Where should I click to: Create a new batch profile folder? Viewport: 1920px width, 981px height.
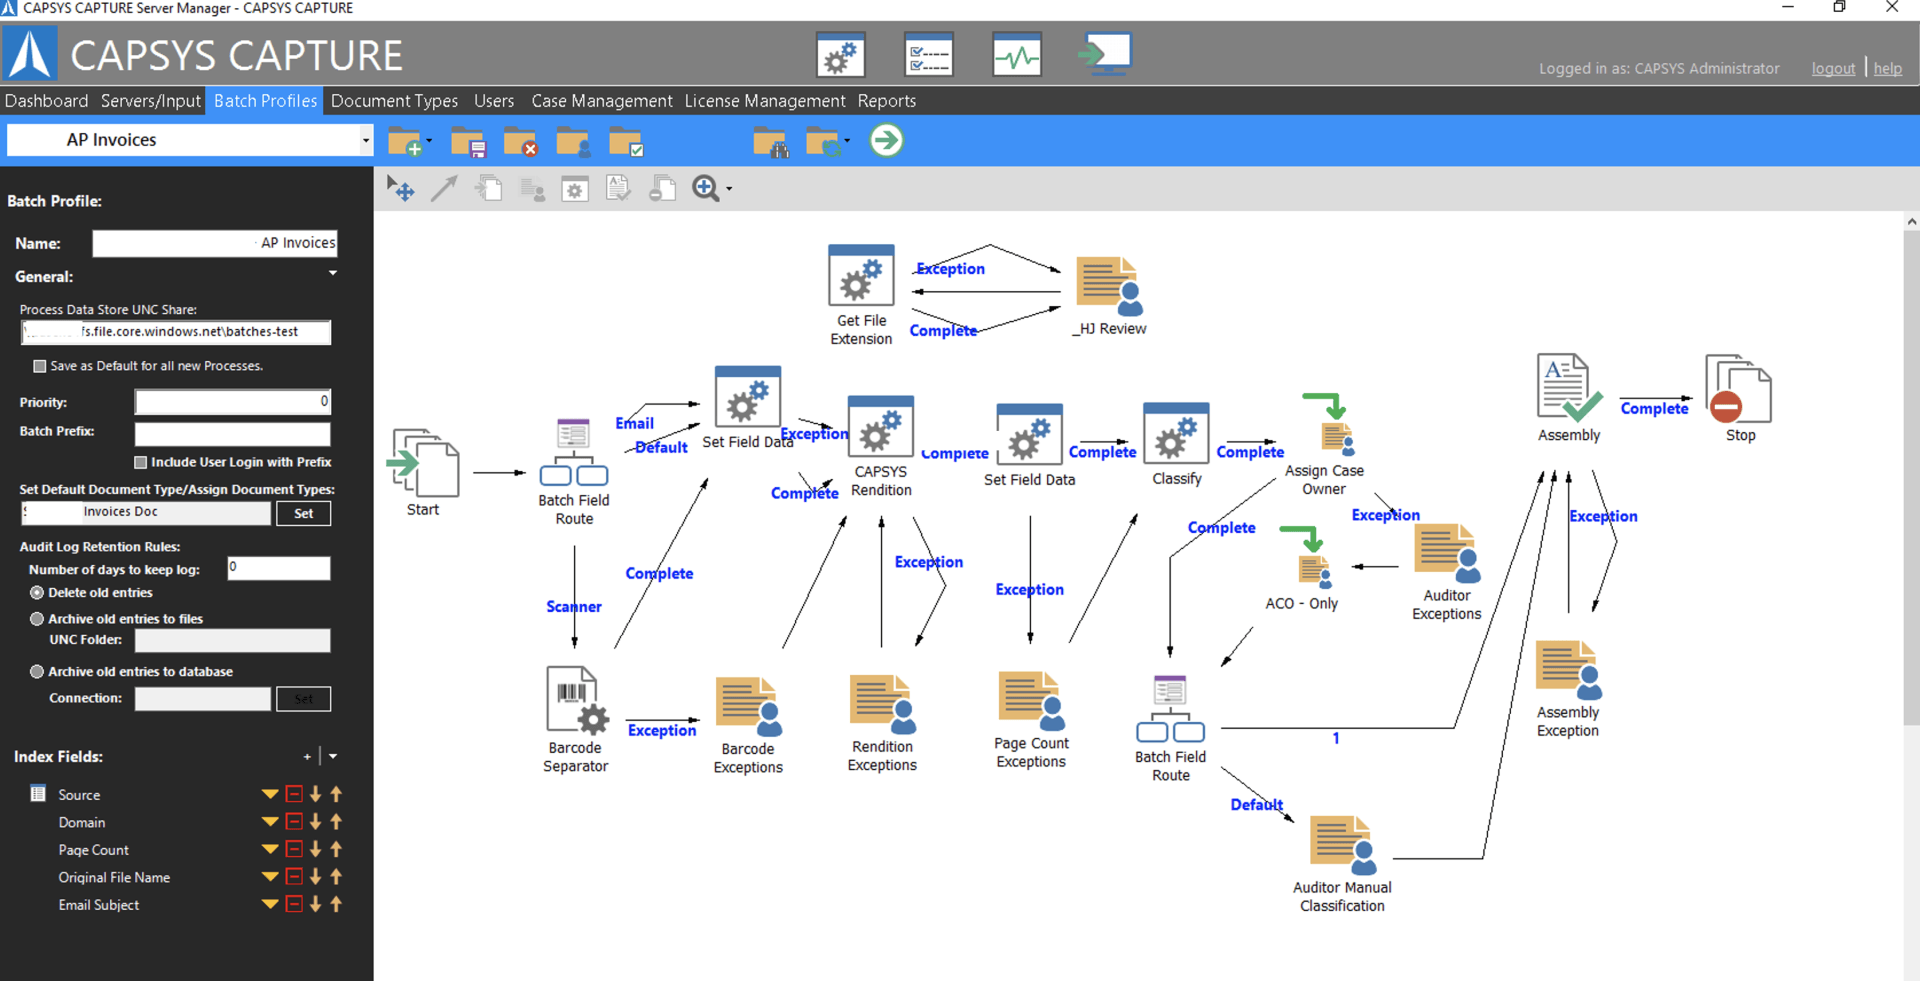coord(405,141)
